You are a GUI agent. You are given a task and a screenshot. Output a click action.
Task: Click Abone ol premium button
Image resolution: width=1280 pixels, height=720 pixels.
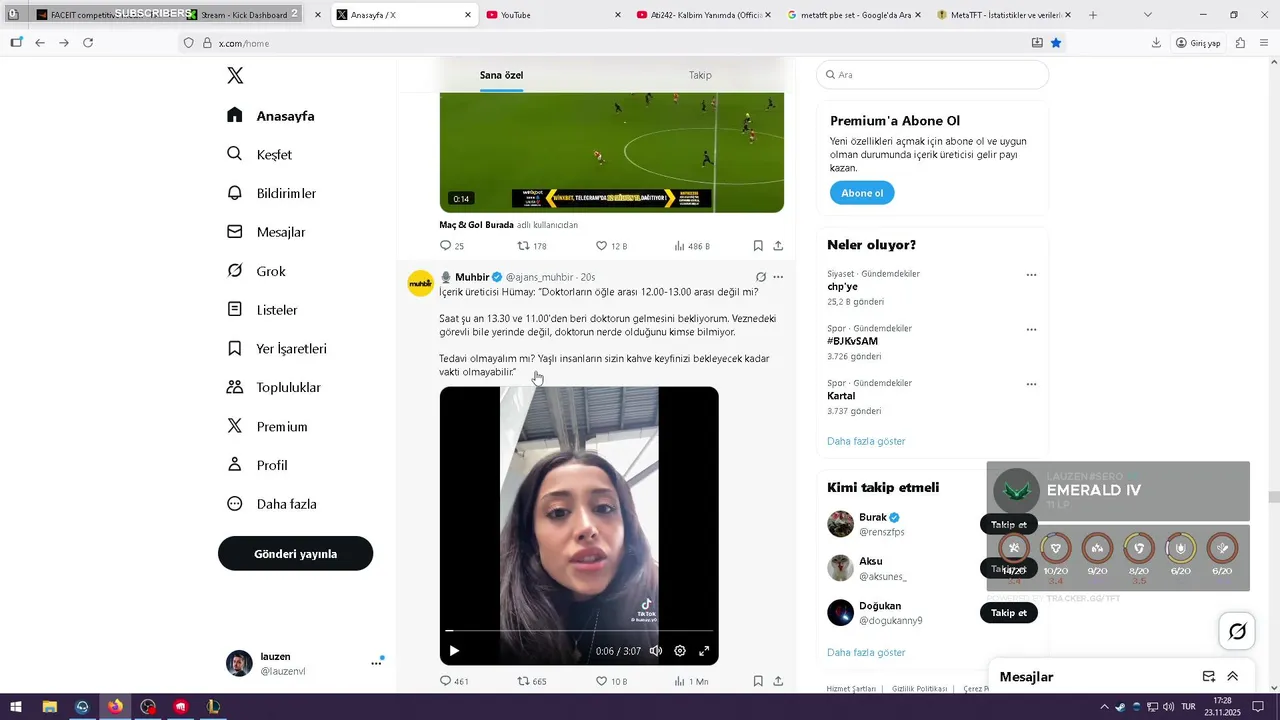coord(862,193)
